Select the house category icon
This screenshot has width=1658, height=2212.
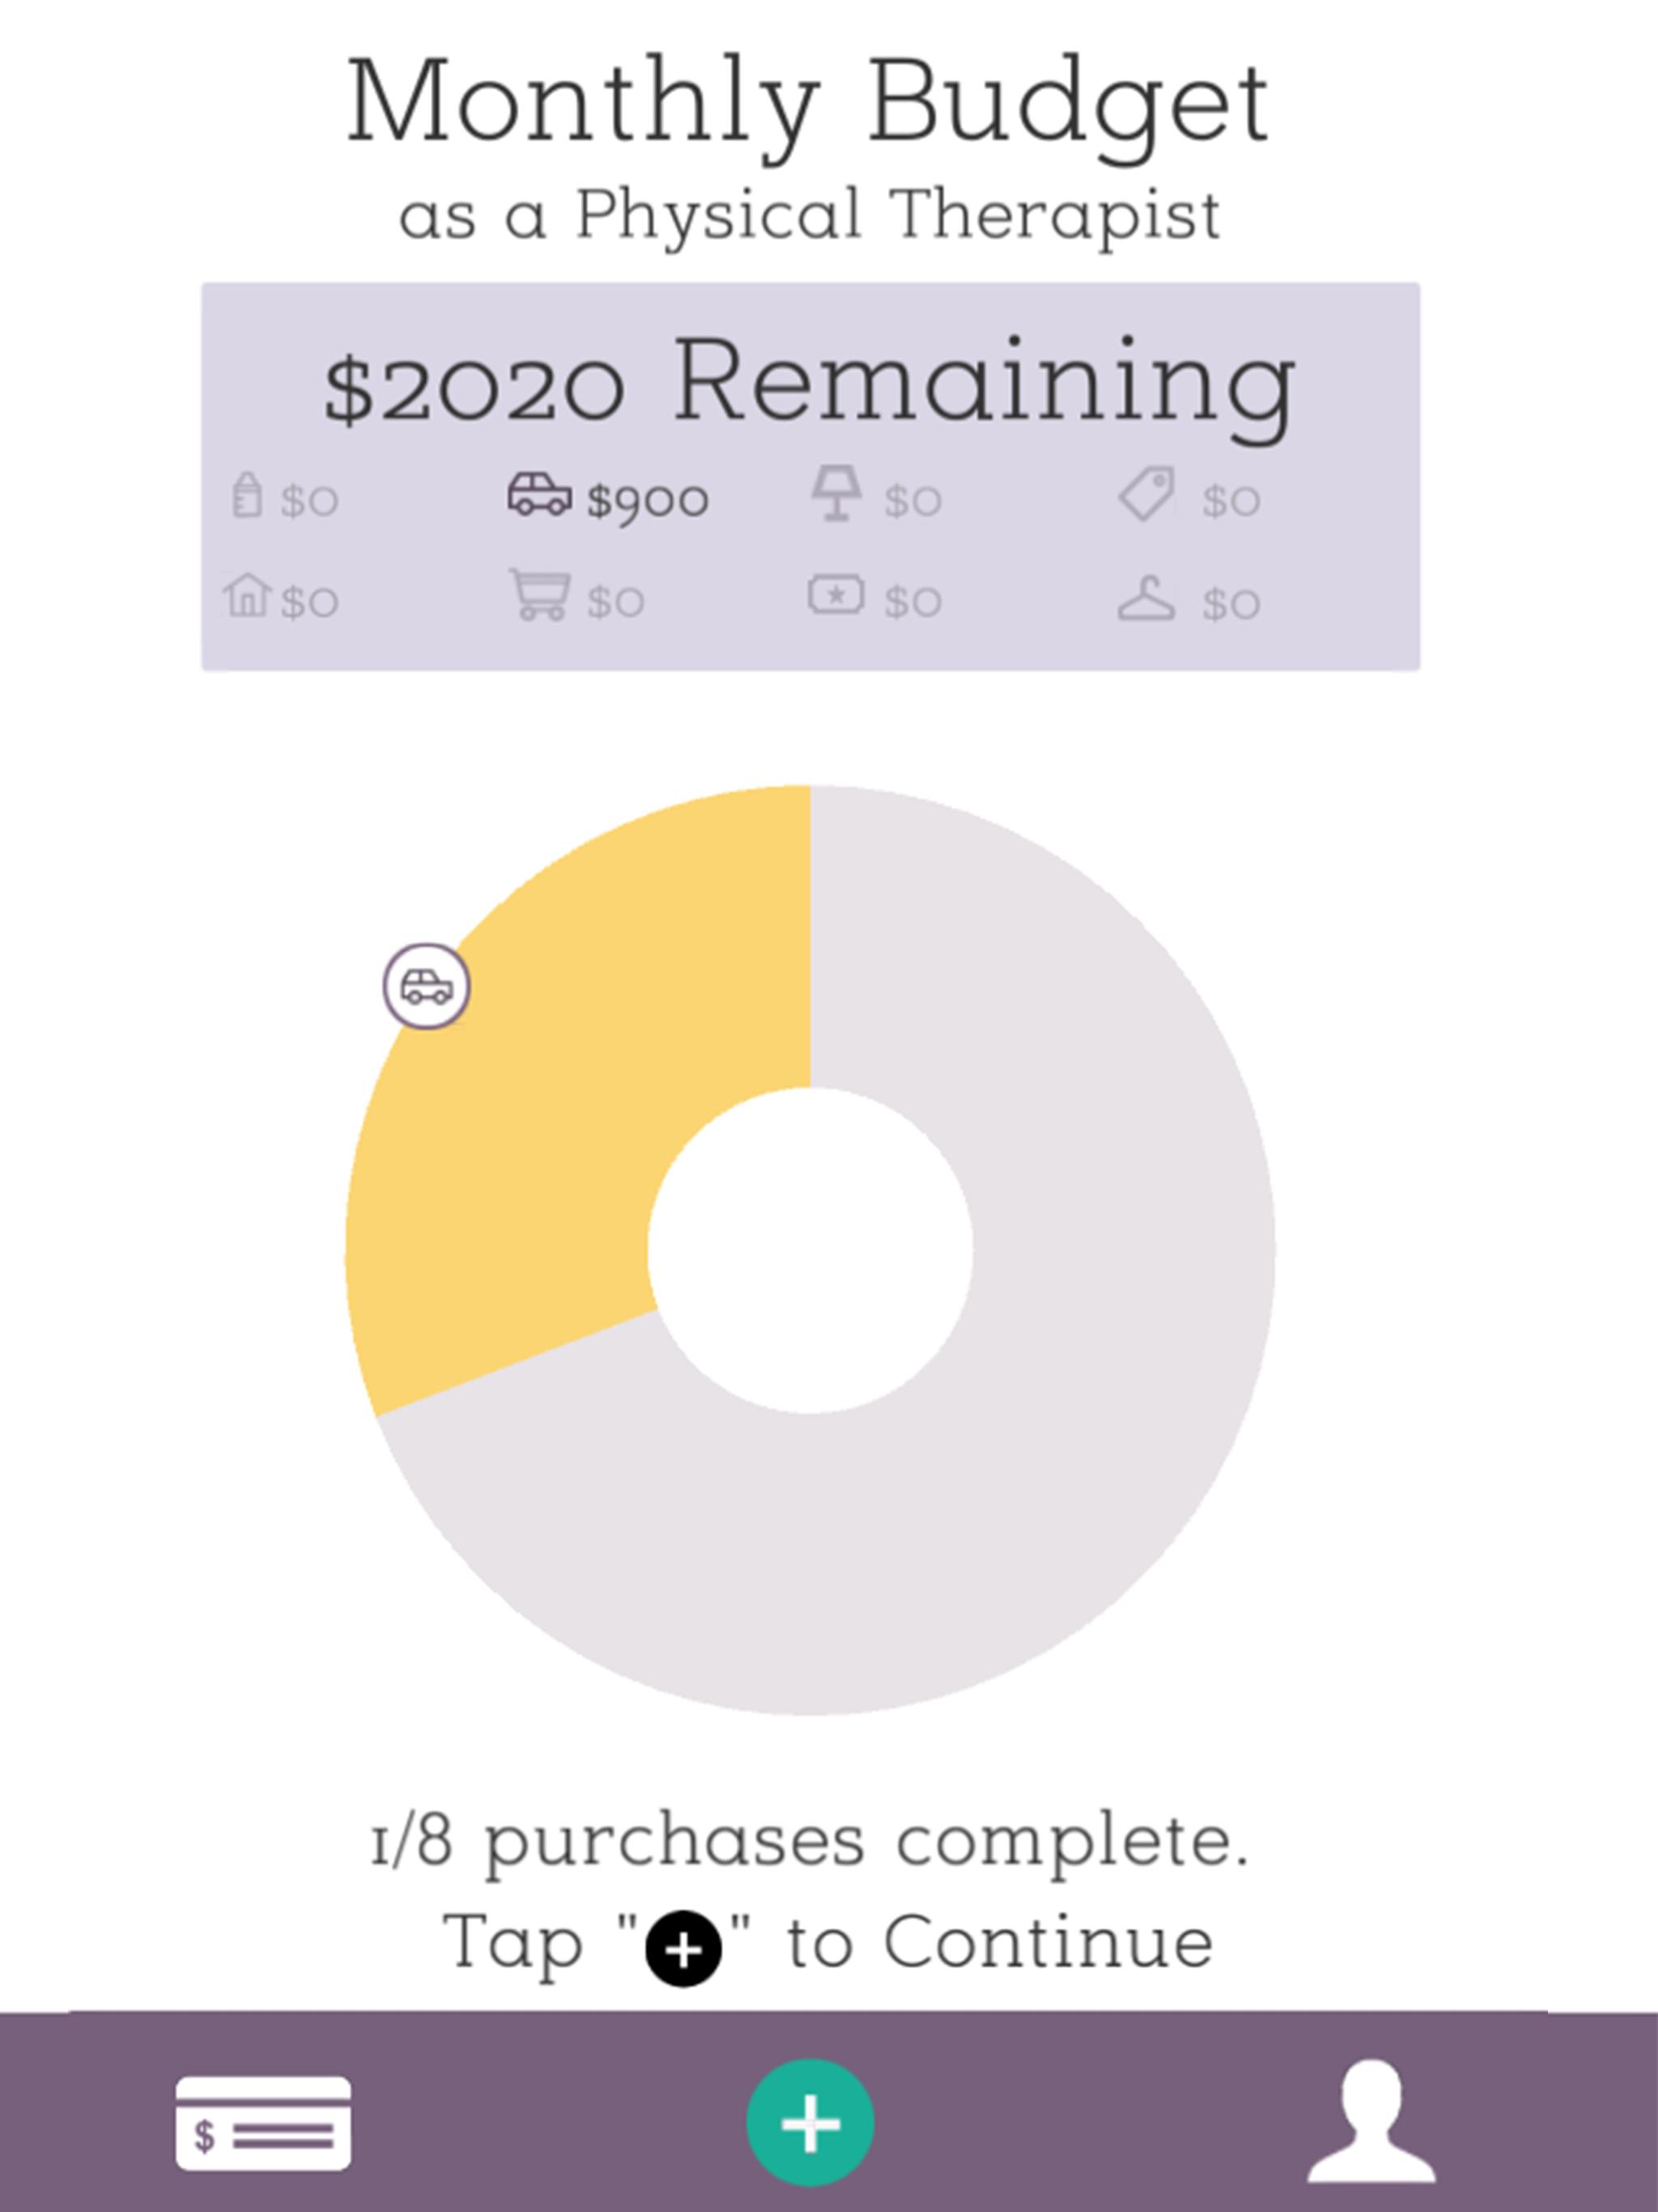click(x=247, y=595)
